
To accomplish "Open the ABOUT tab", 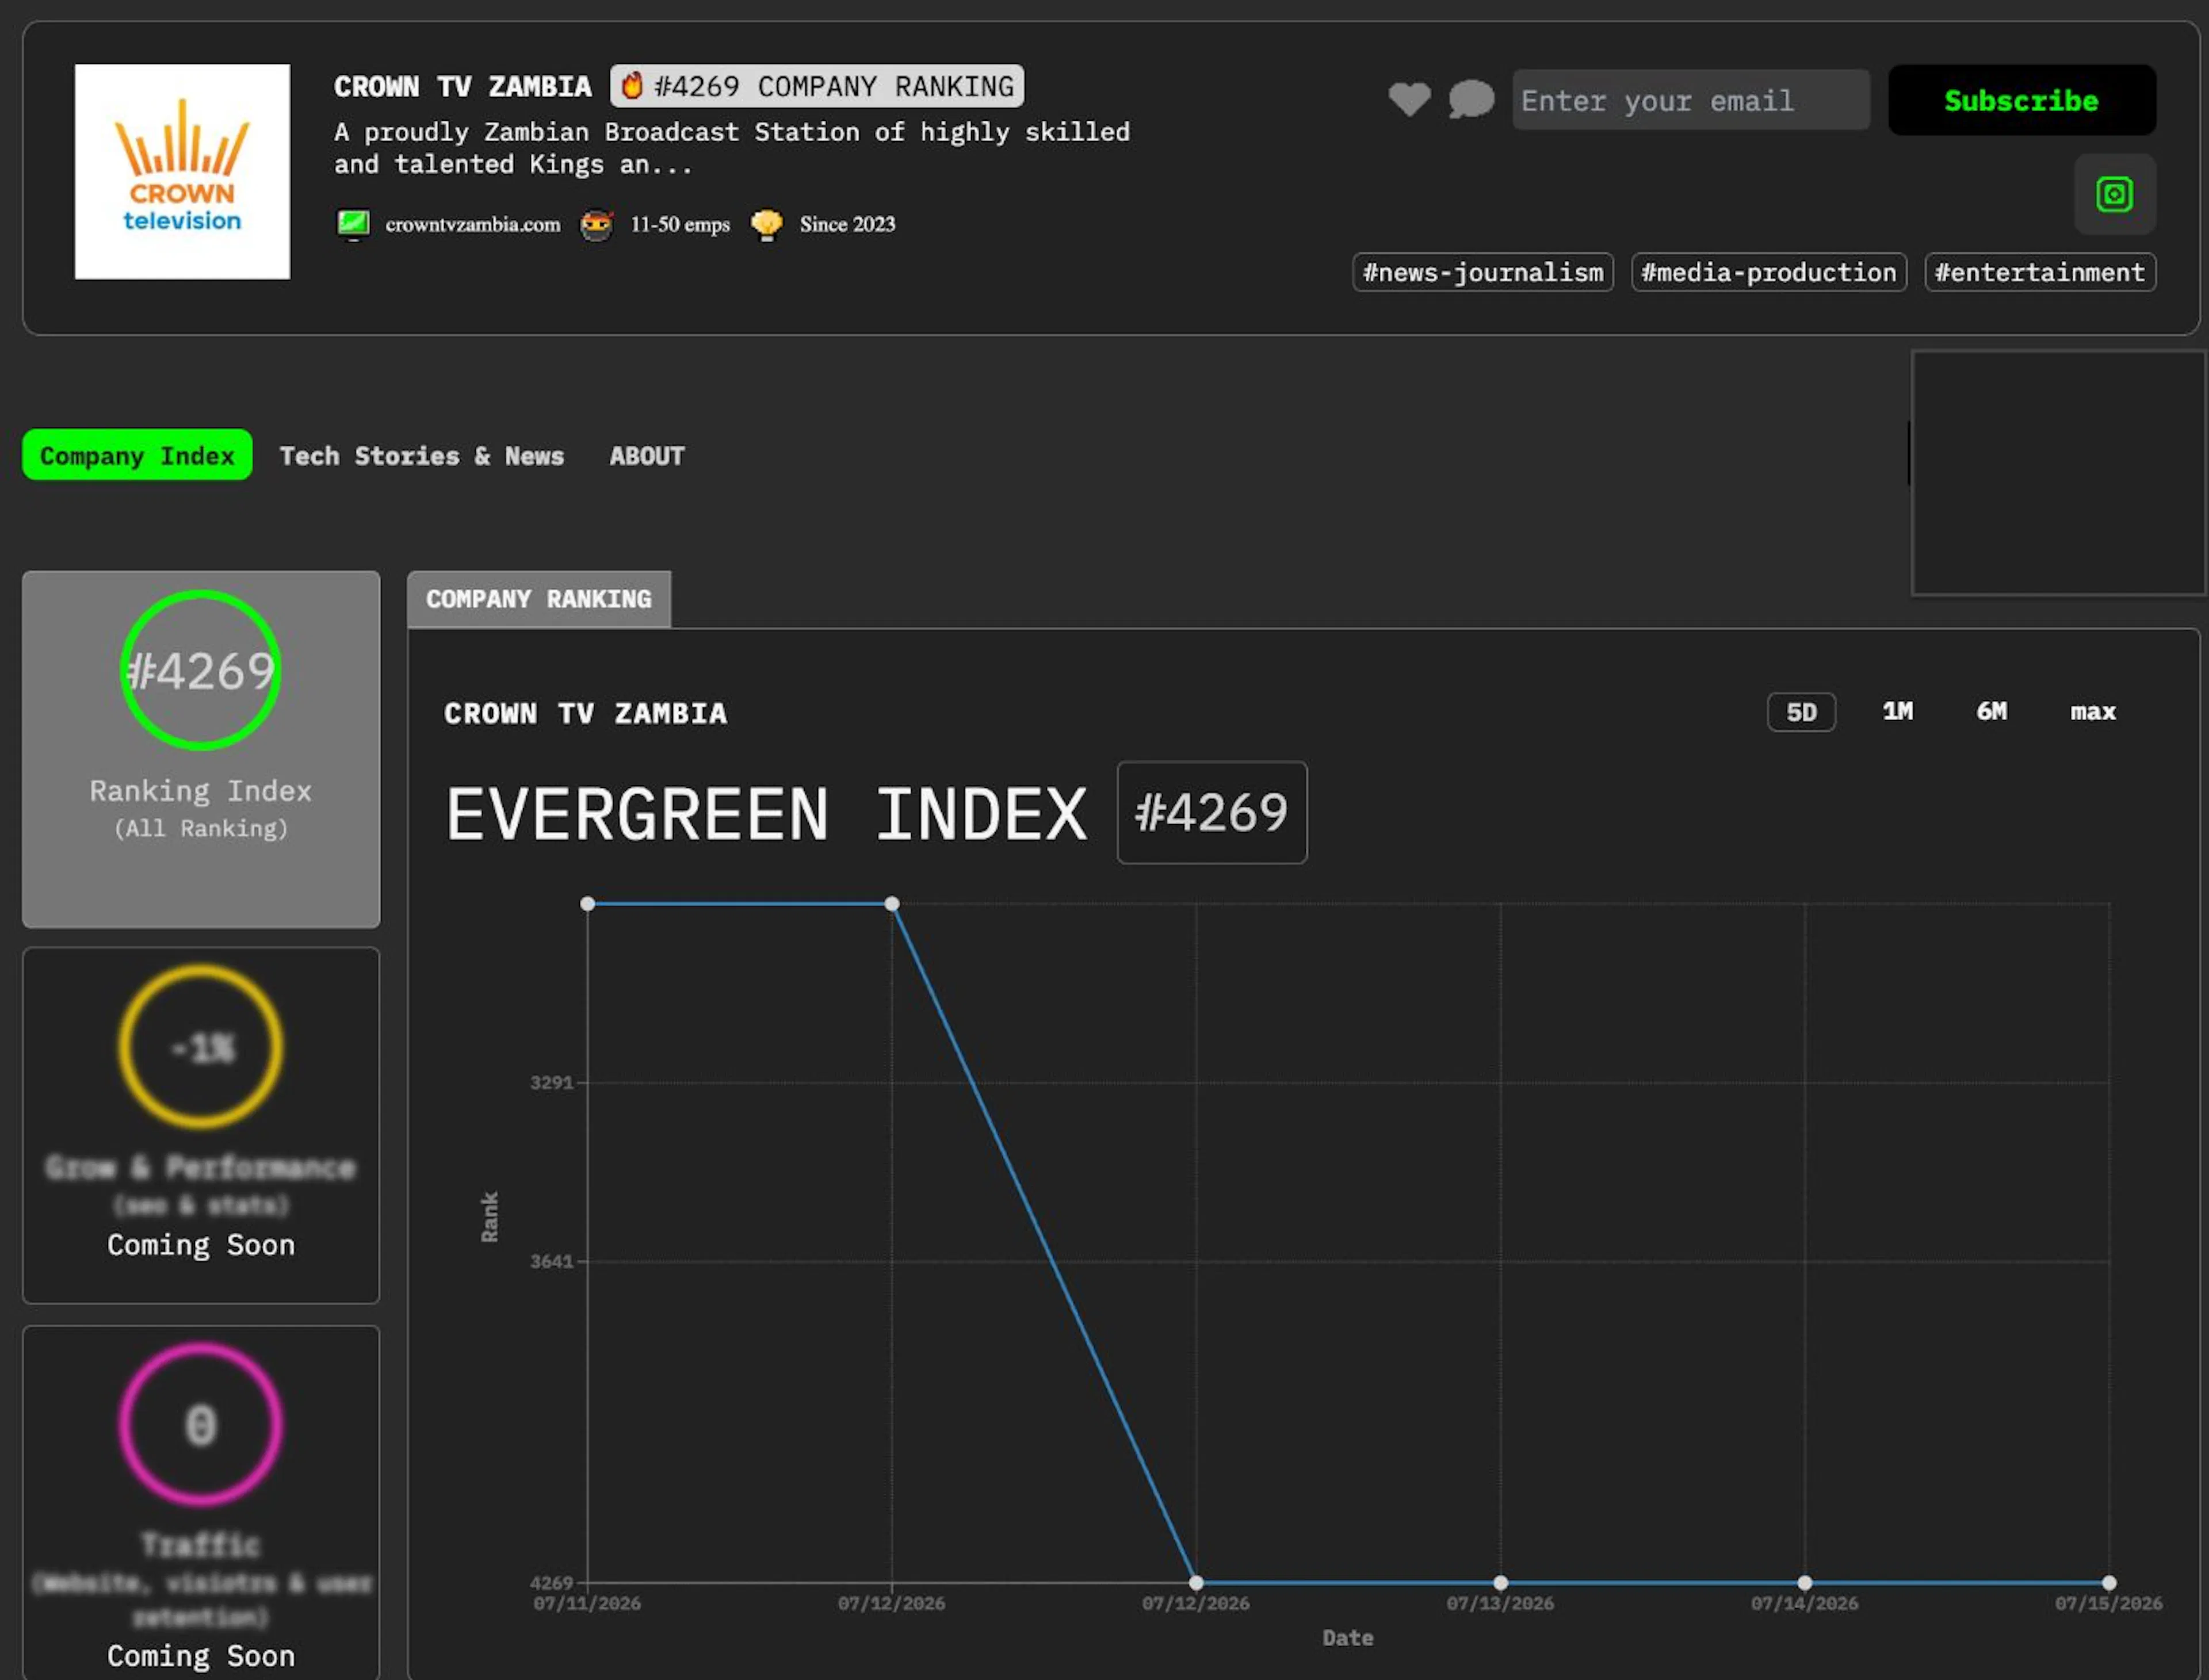I will coord(647,456).
